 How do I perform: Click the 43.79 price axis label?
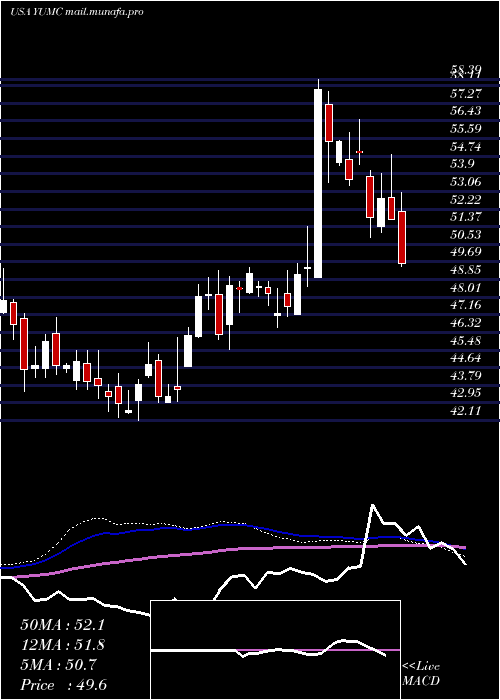[x=465, y=376]
